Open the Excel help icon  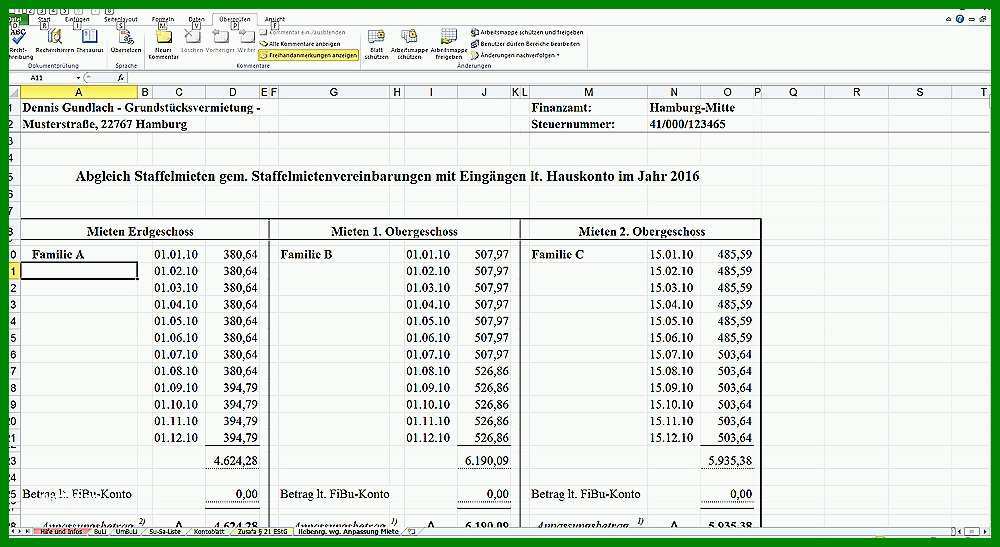pos(960,19)
